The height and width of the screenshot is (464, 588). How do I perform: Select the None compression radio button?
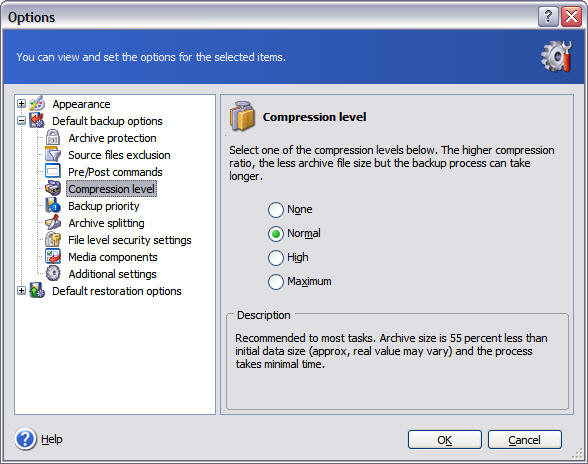tap(276, 210)
